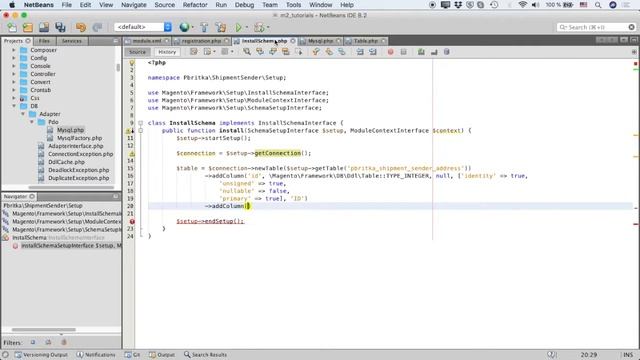Toggle Bookmark icon in editor toolbar
Image resolution: width=640 pixels, height=360 pixels.
pos(342,52)
